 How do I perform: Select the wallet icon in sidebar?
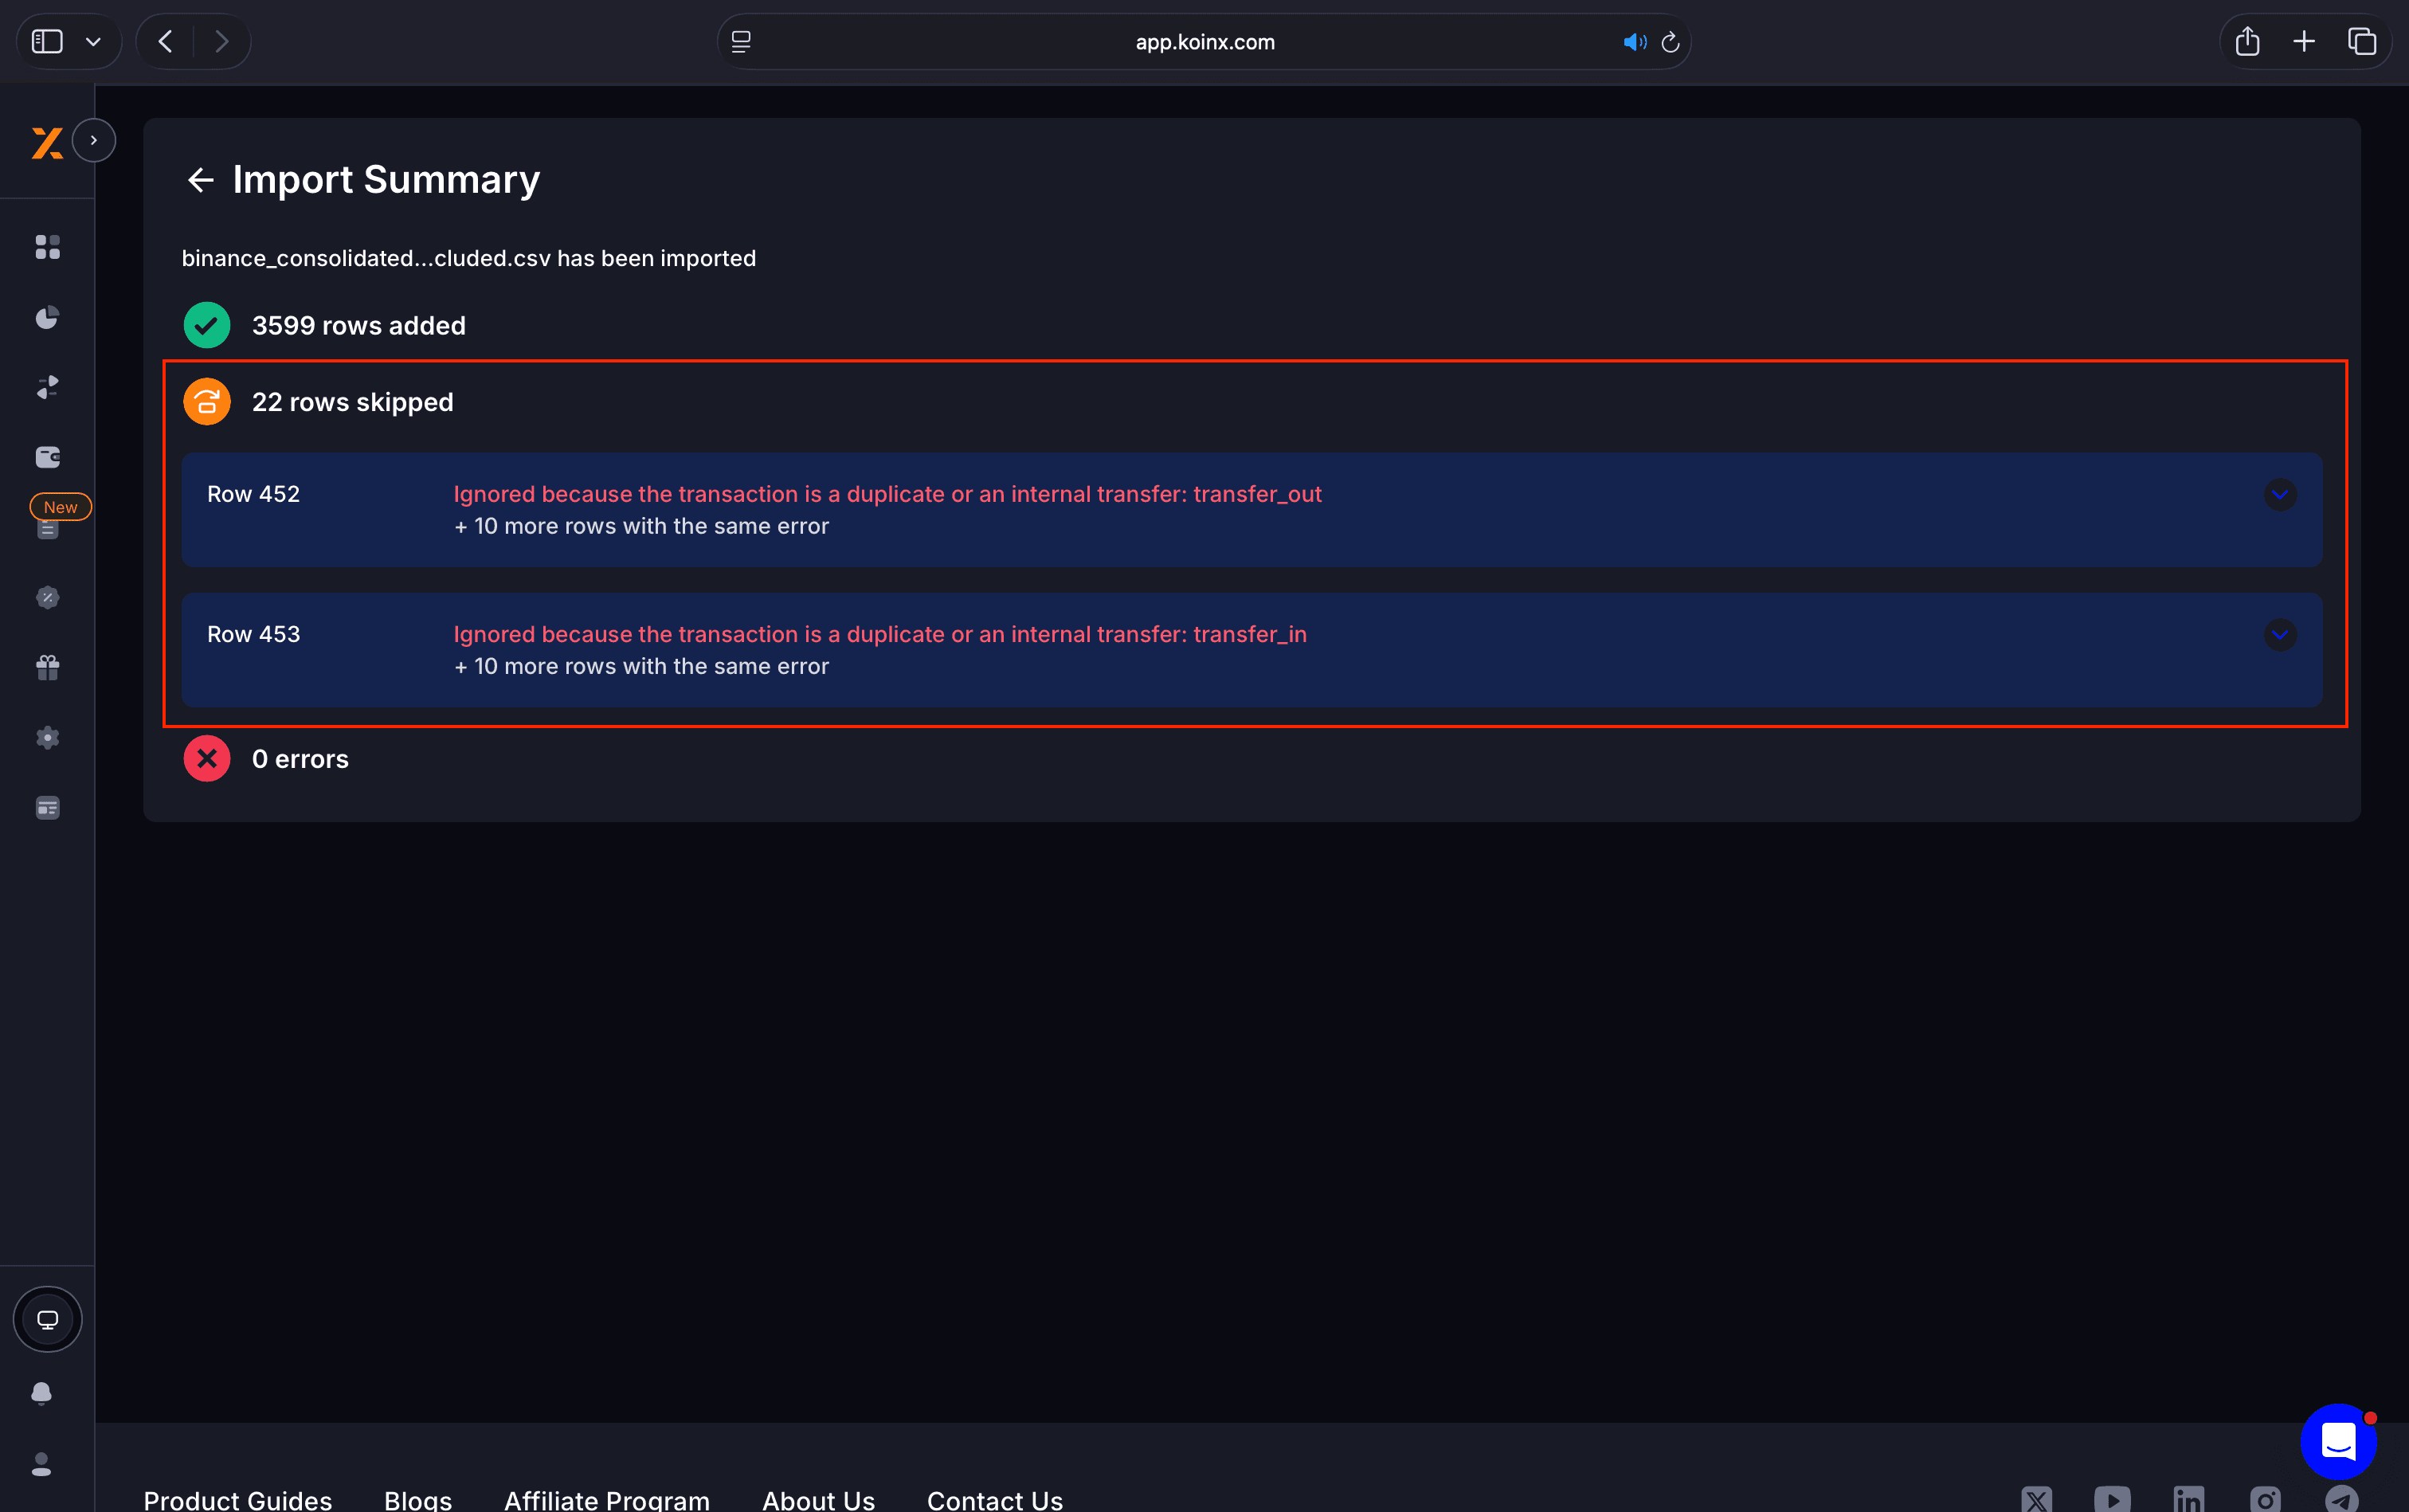point(47,457)
